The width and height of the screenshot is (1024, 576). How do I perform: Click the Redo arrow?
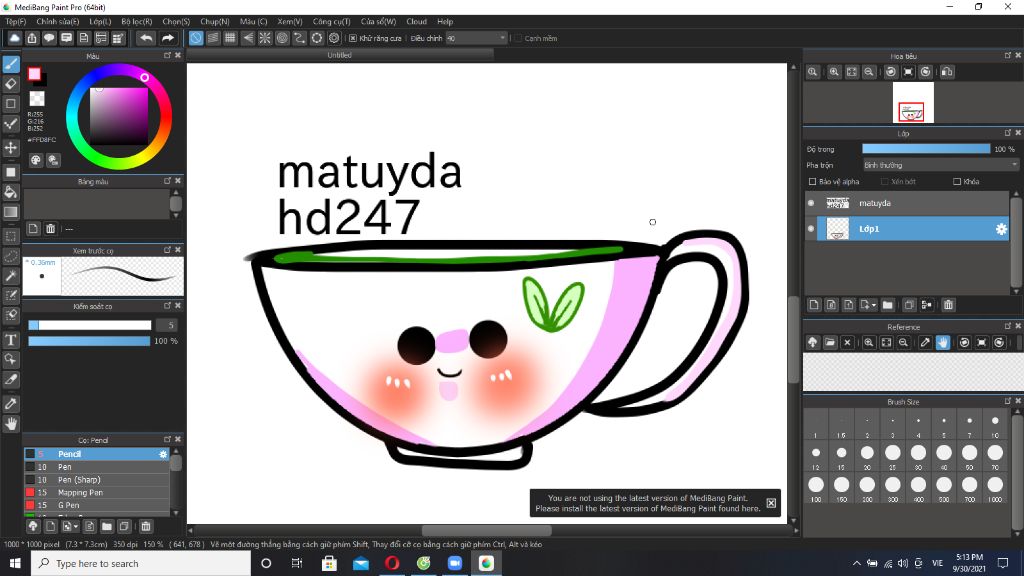coord(168,39)
